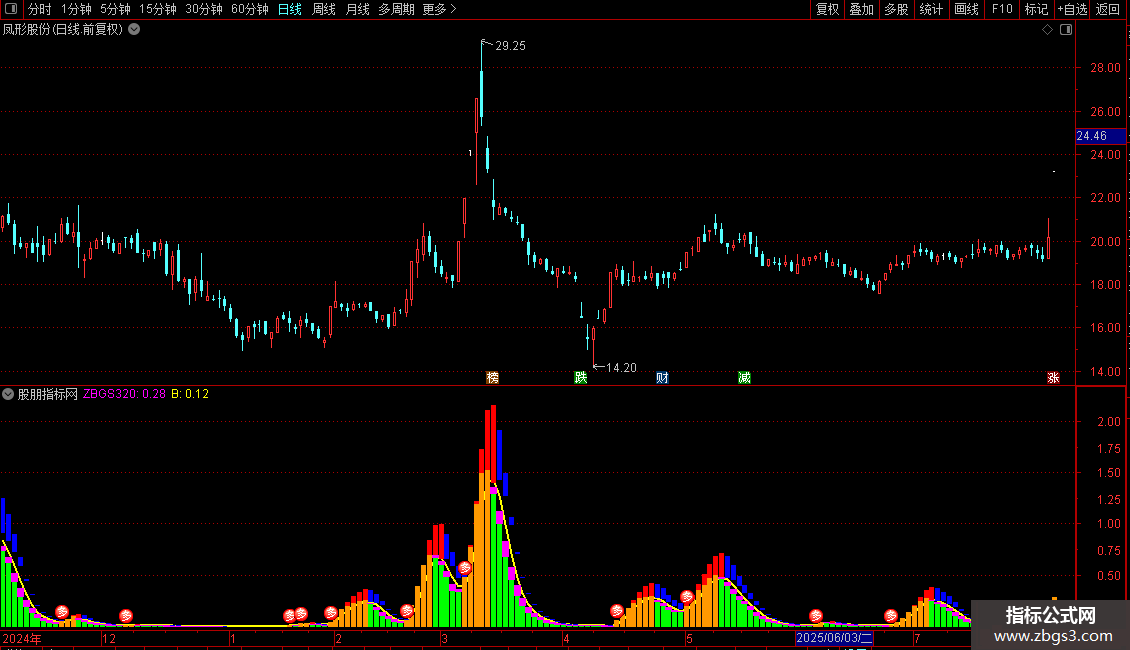Open F10 company information
The width and height of the screenshot is (1130, 650).
(x=1002, y=9)
